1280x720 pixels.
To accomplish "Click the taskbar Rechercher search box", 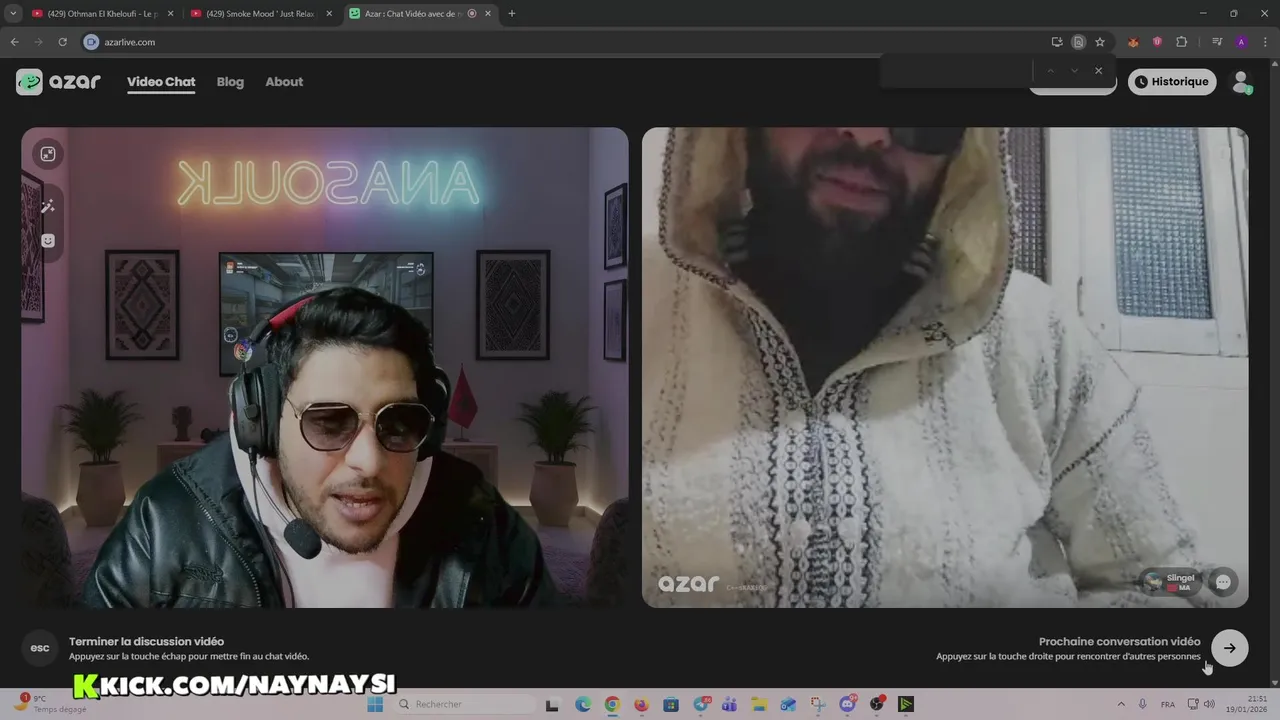I will (465, 704).
